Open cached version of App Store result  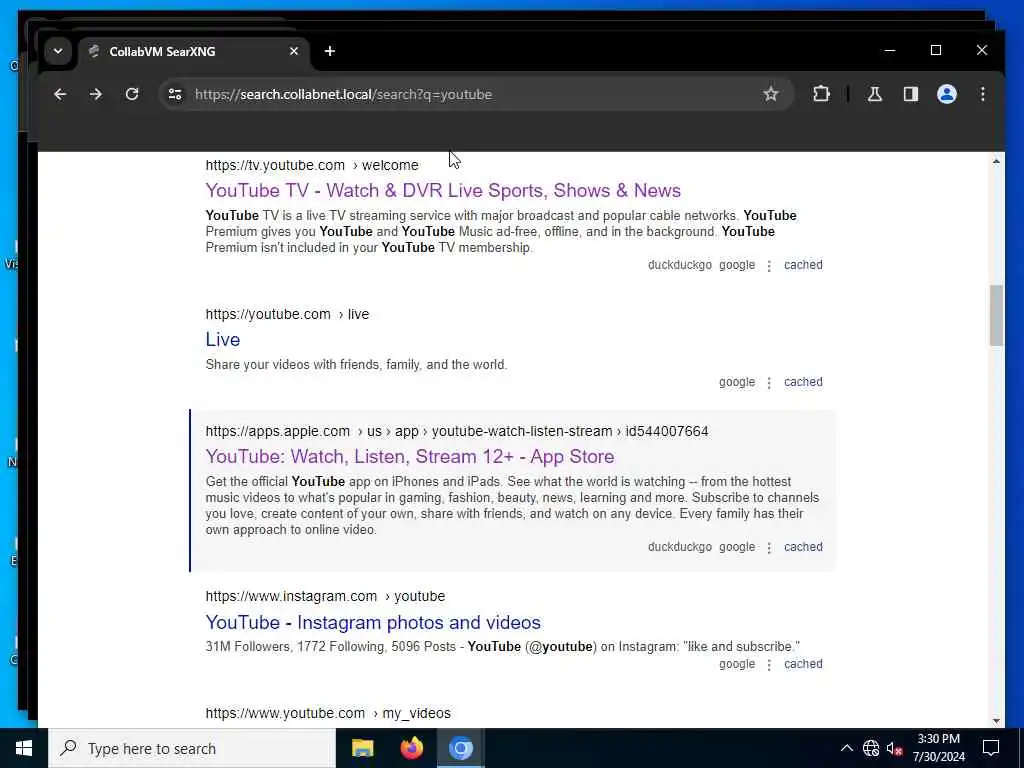coord(803,547)
